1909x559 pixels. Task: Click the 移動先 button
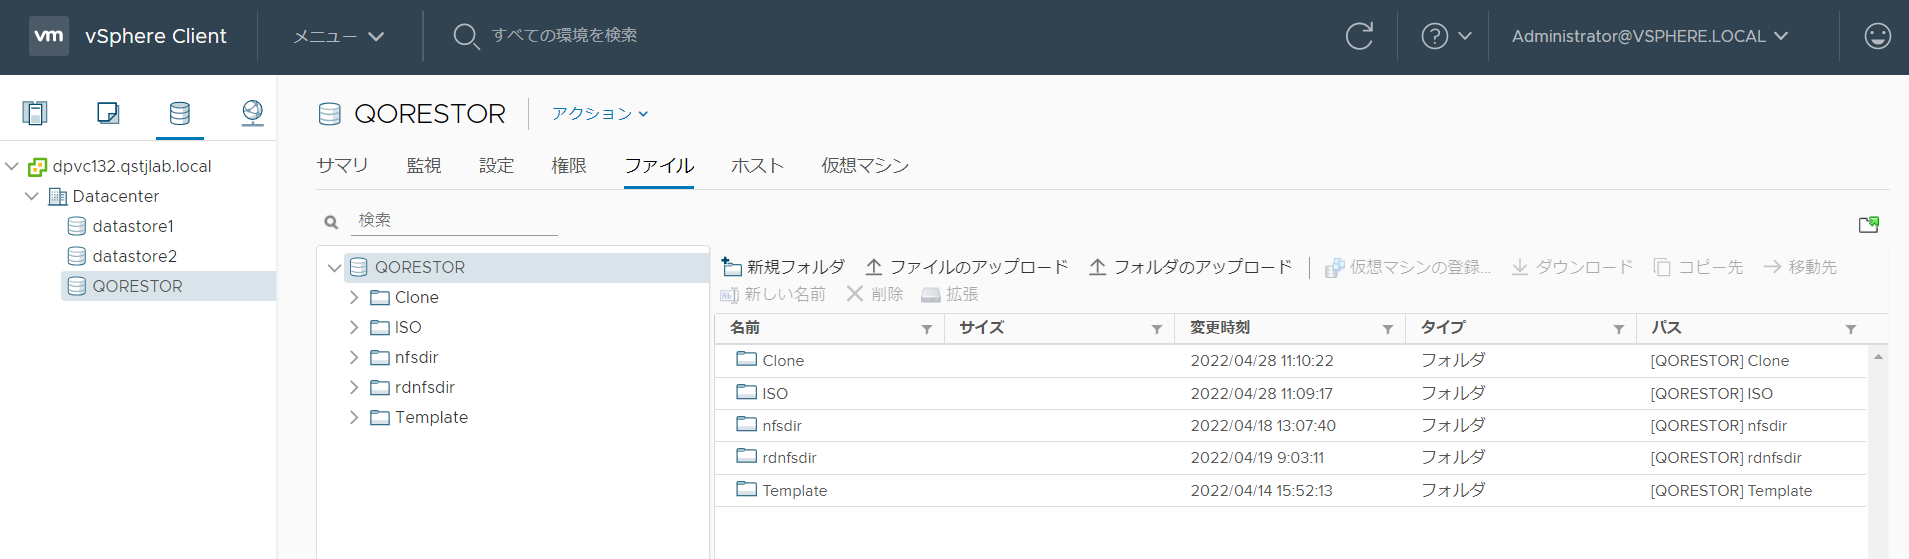1800,267
